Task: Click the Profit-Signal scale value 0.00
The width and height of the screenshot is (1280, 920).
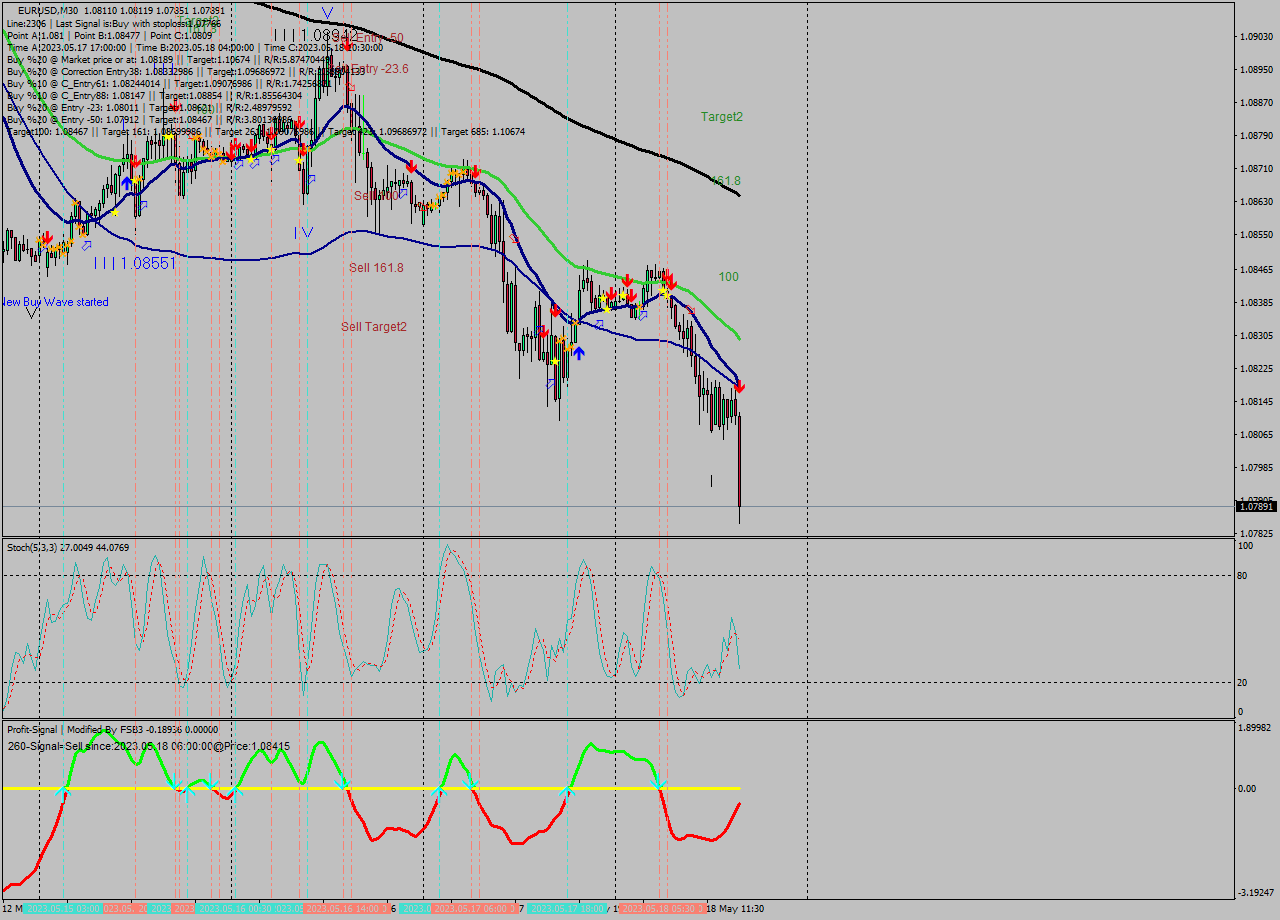Action: coord(1247,789)
